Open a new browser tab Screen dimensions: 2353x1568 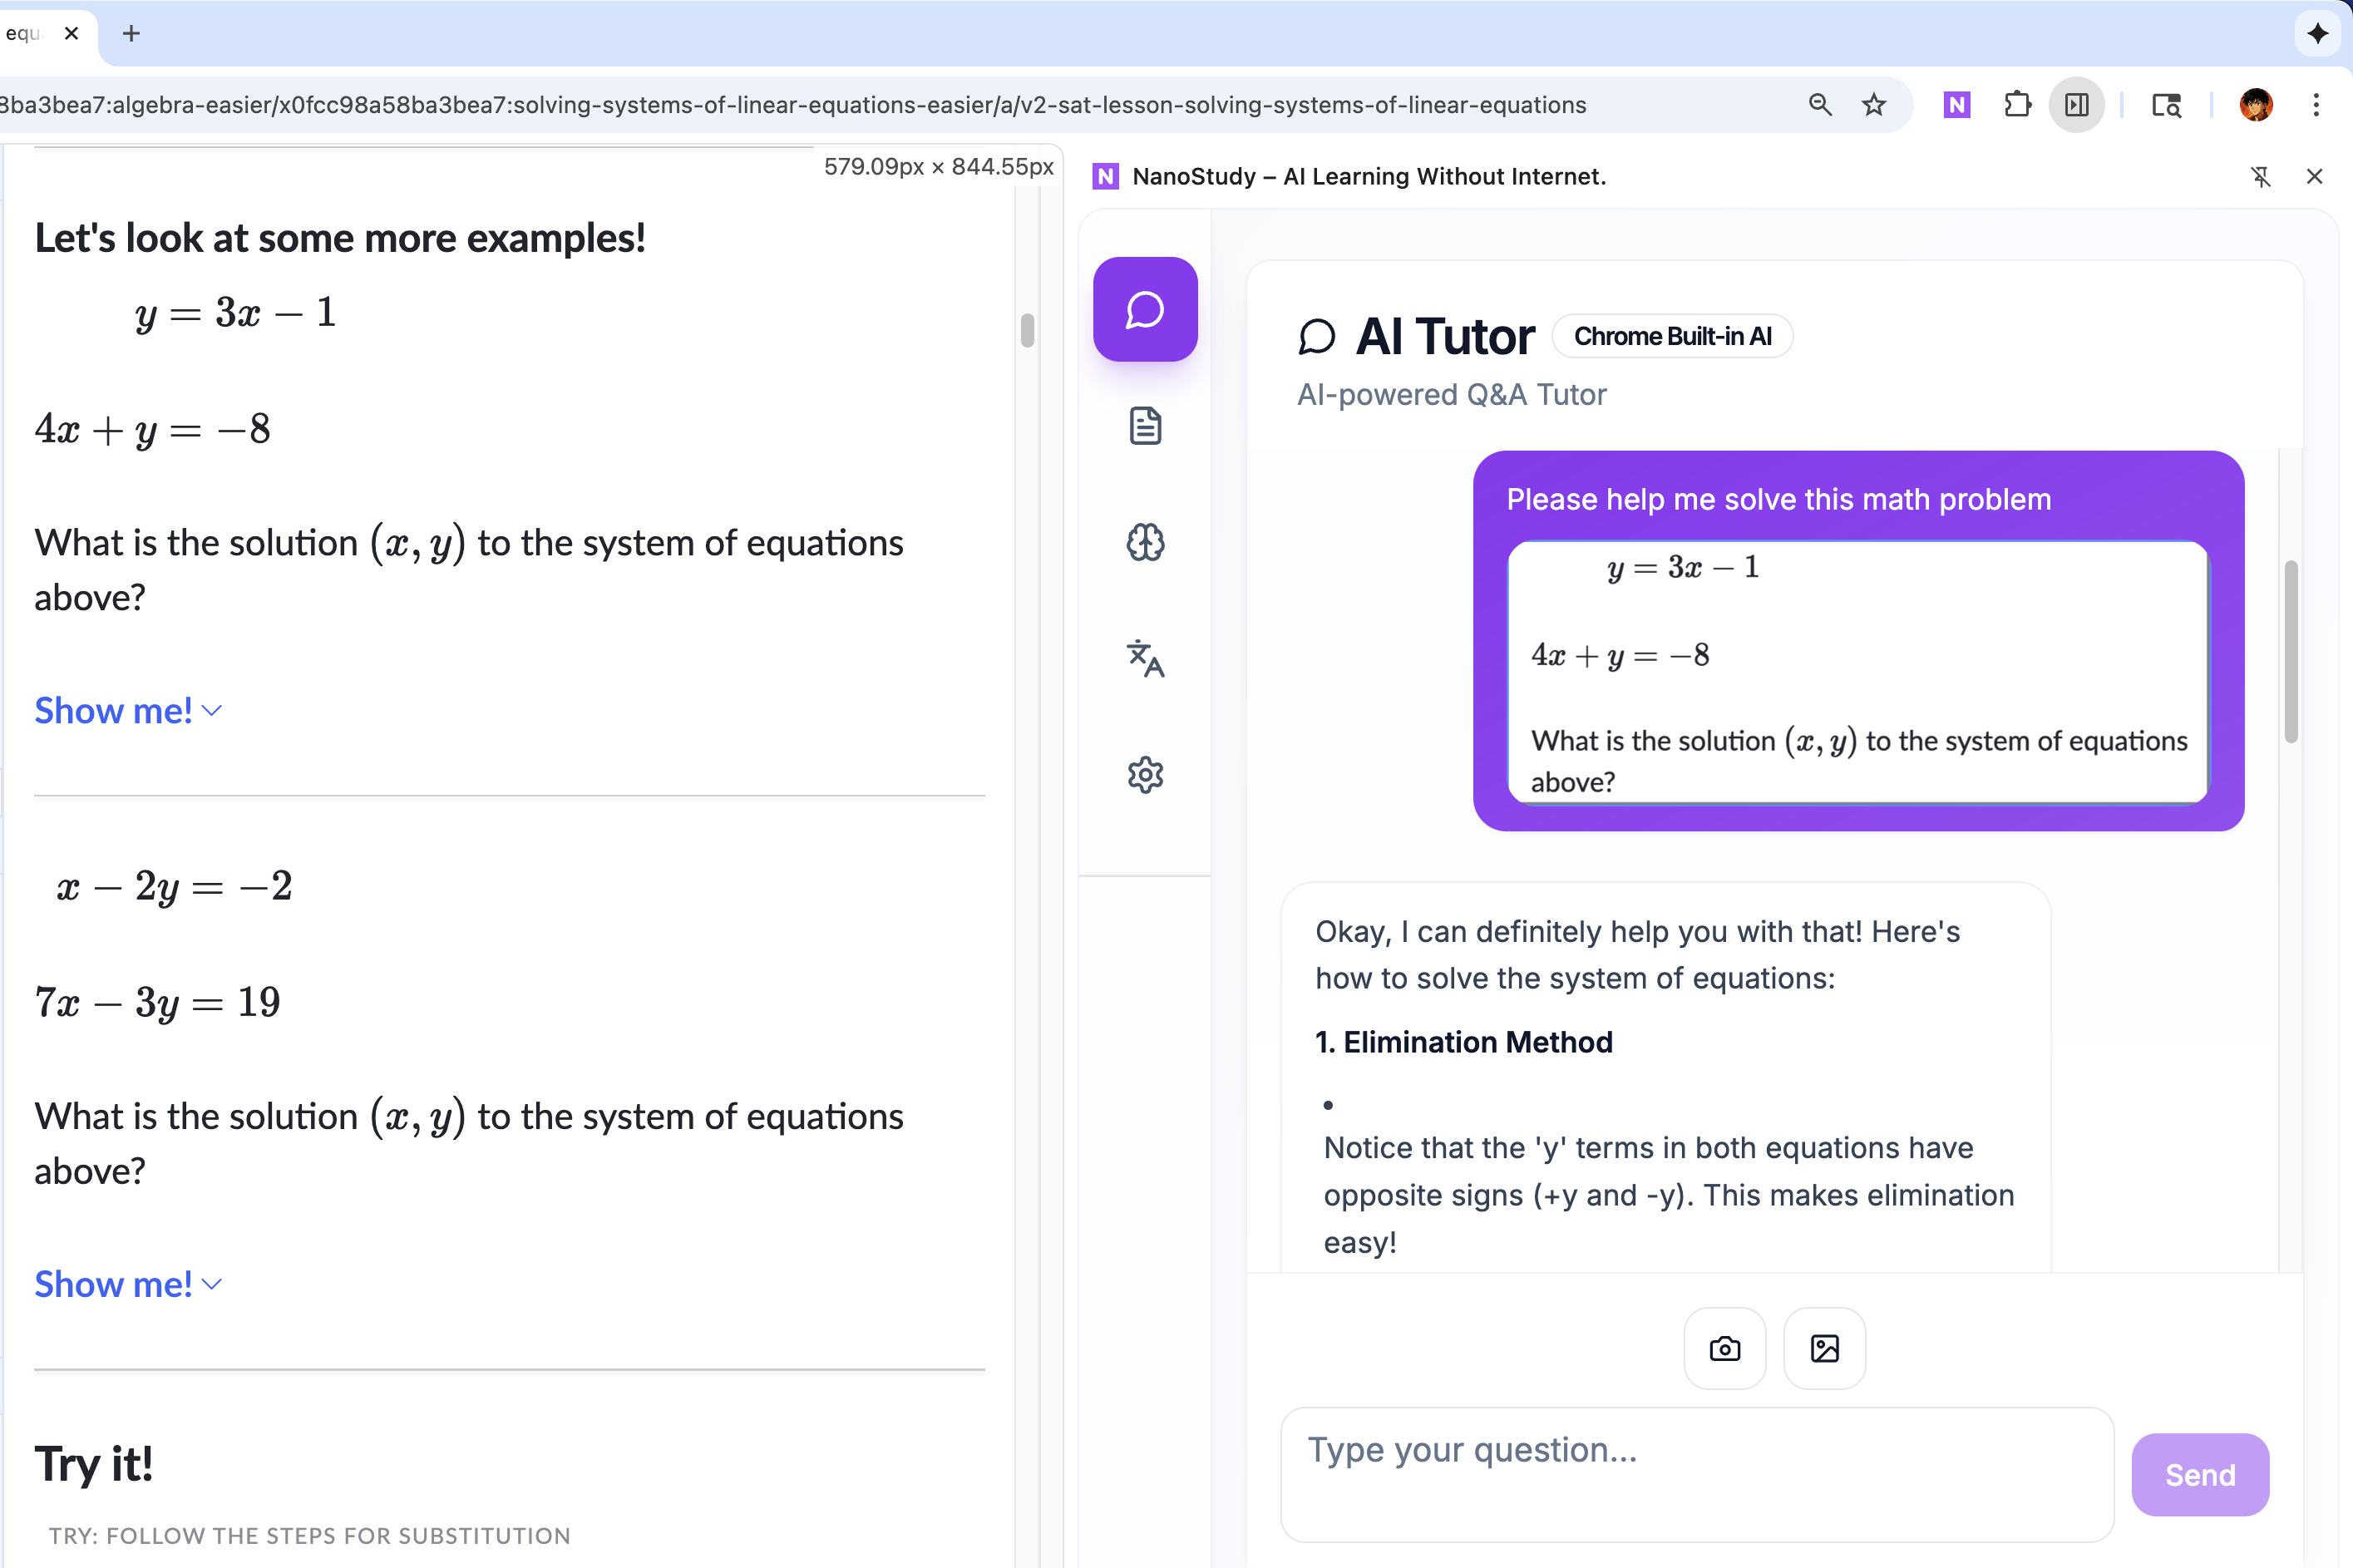tap(131, 33)
